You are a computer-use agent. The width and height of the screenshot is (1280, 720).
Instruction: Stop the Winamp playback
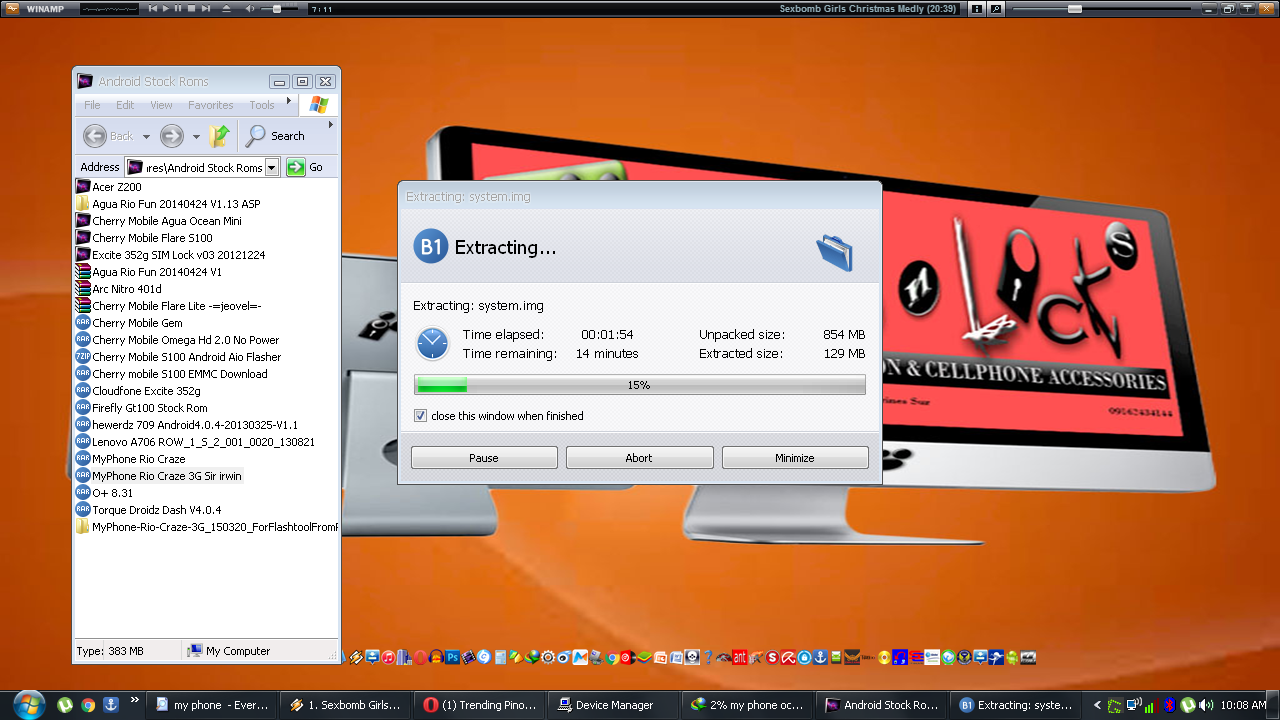tap(192, 8)
